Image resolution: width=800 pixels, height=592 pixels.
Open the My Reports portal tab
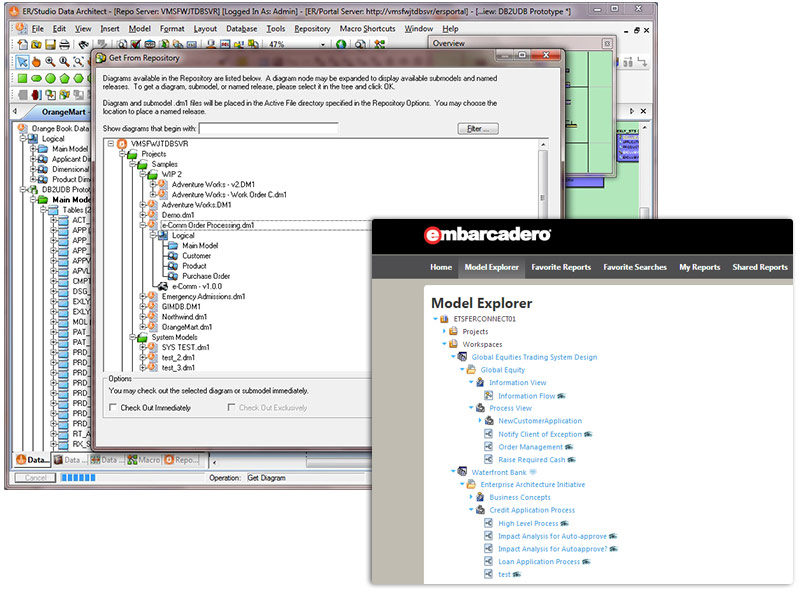tap(699, 267)
